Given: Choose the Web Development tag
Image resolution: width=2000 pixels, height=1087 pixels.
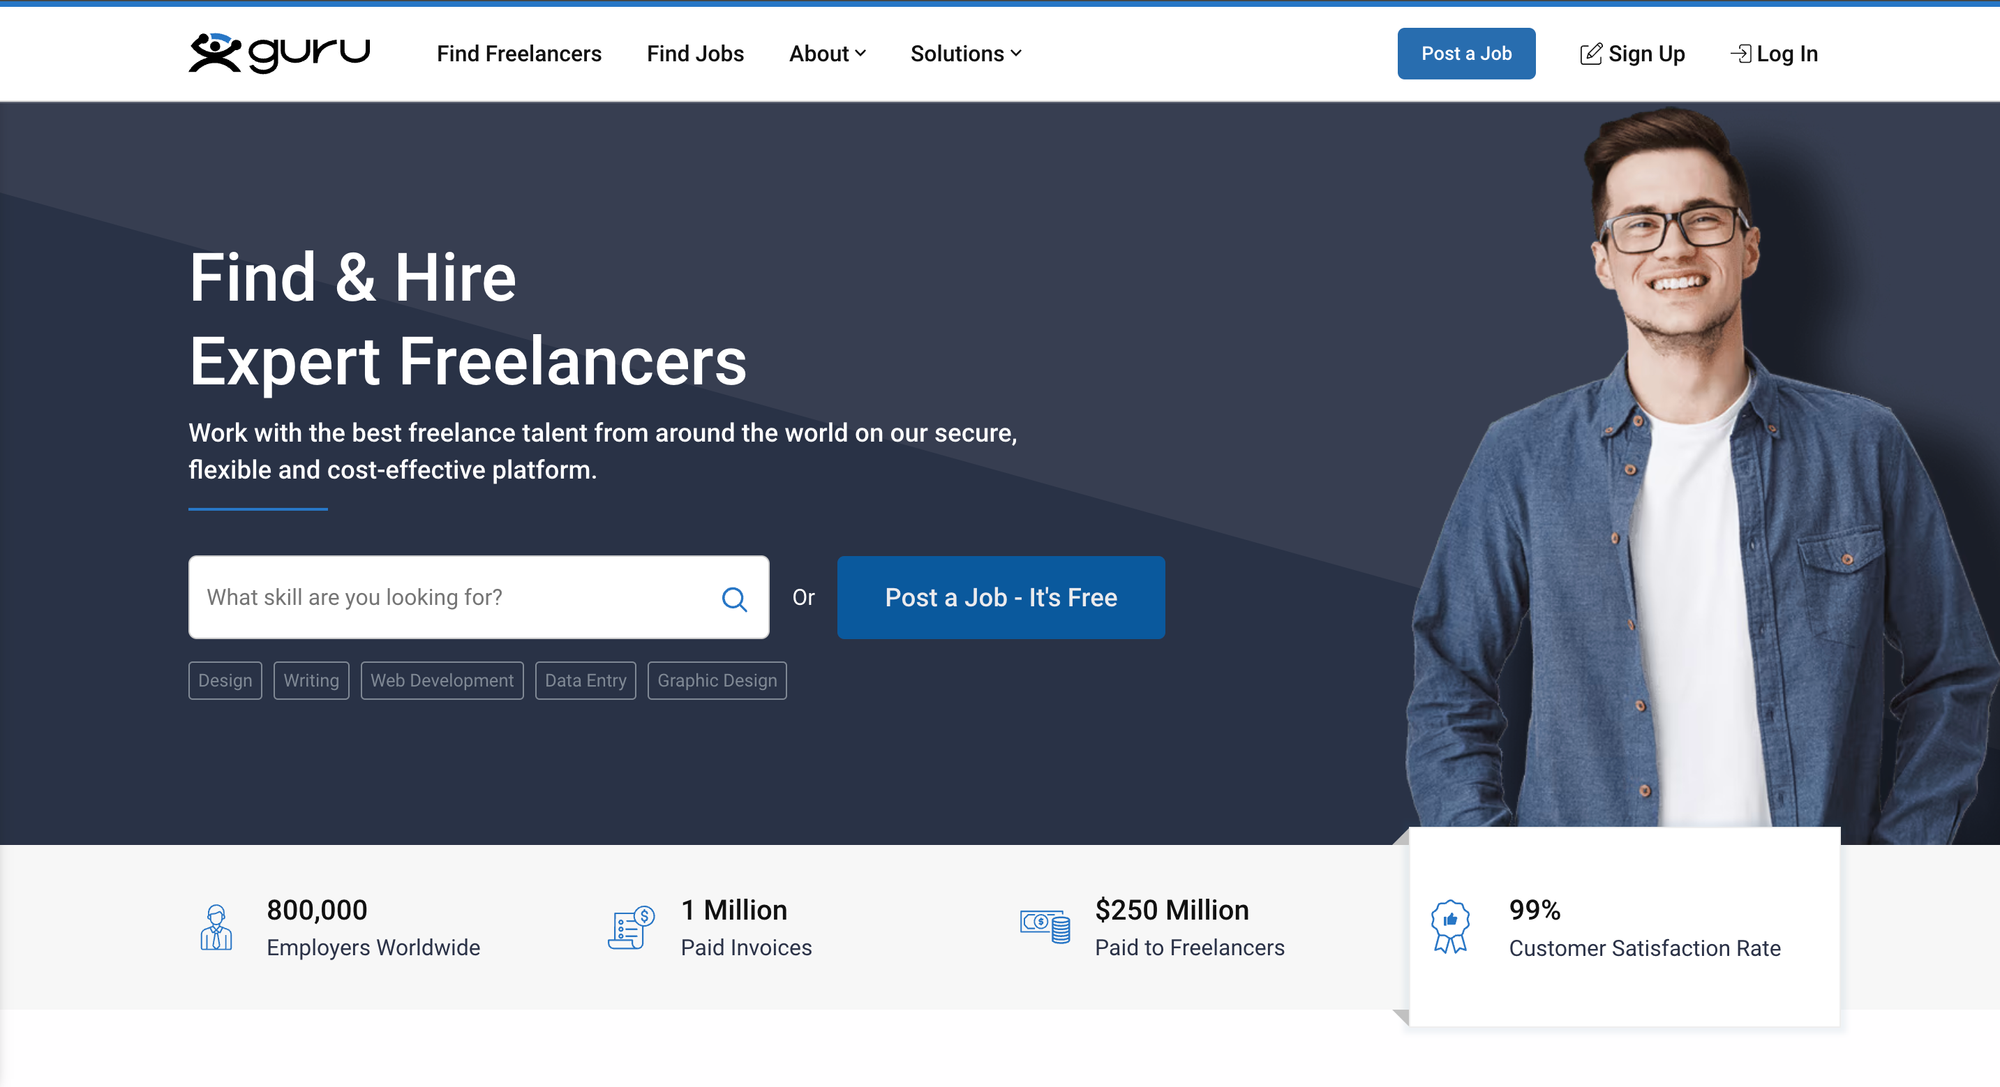Looking at the screenshot, I should (x=442, y=681).
